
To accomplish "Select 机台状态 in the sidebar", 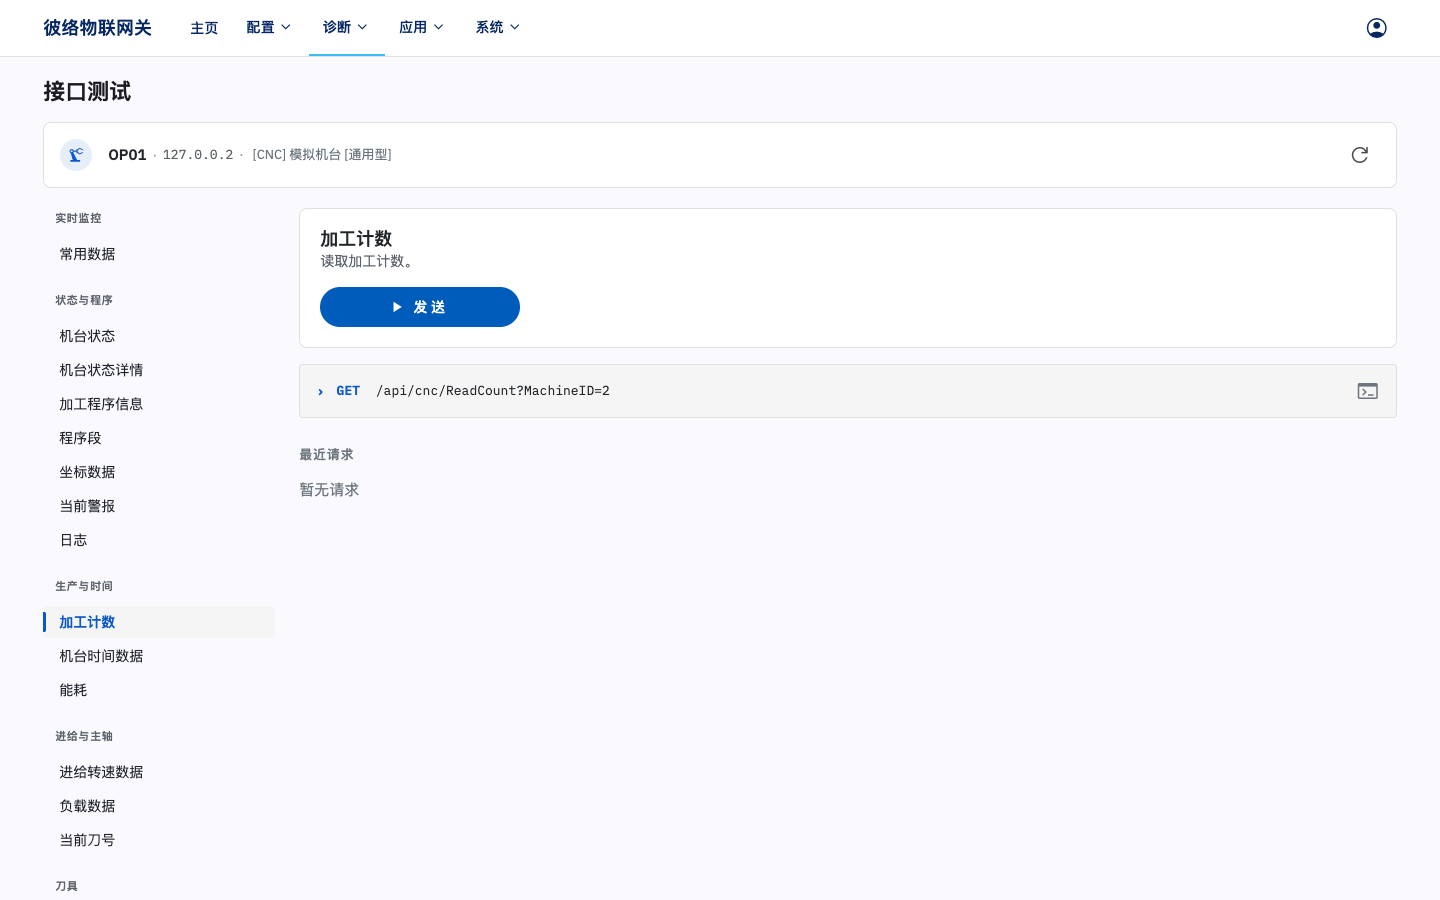I will 159,336.
